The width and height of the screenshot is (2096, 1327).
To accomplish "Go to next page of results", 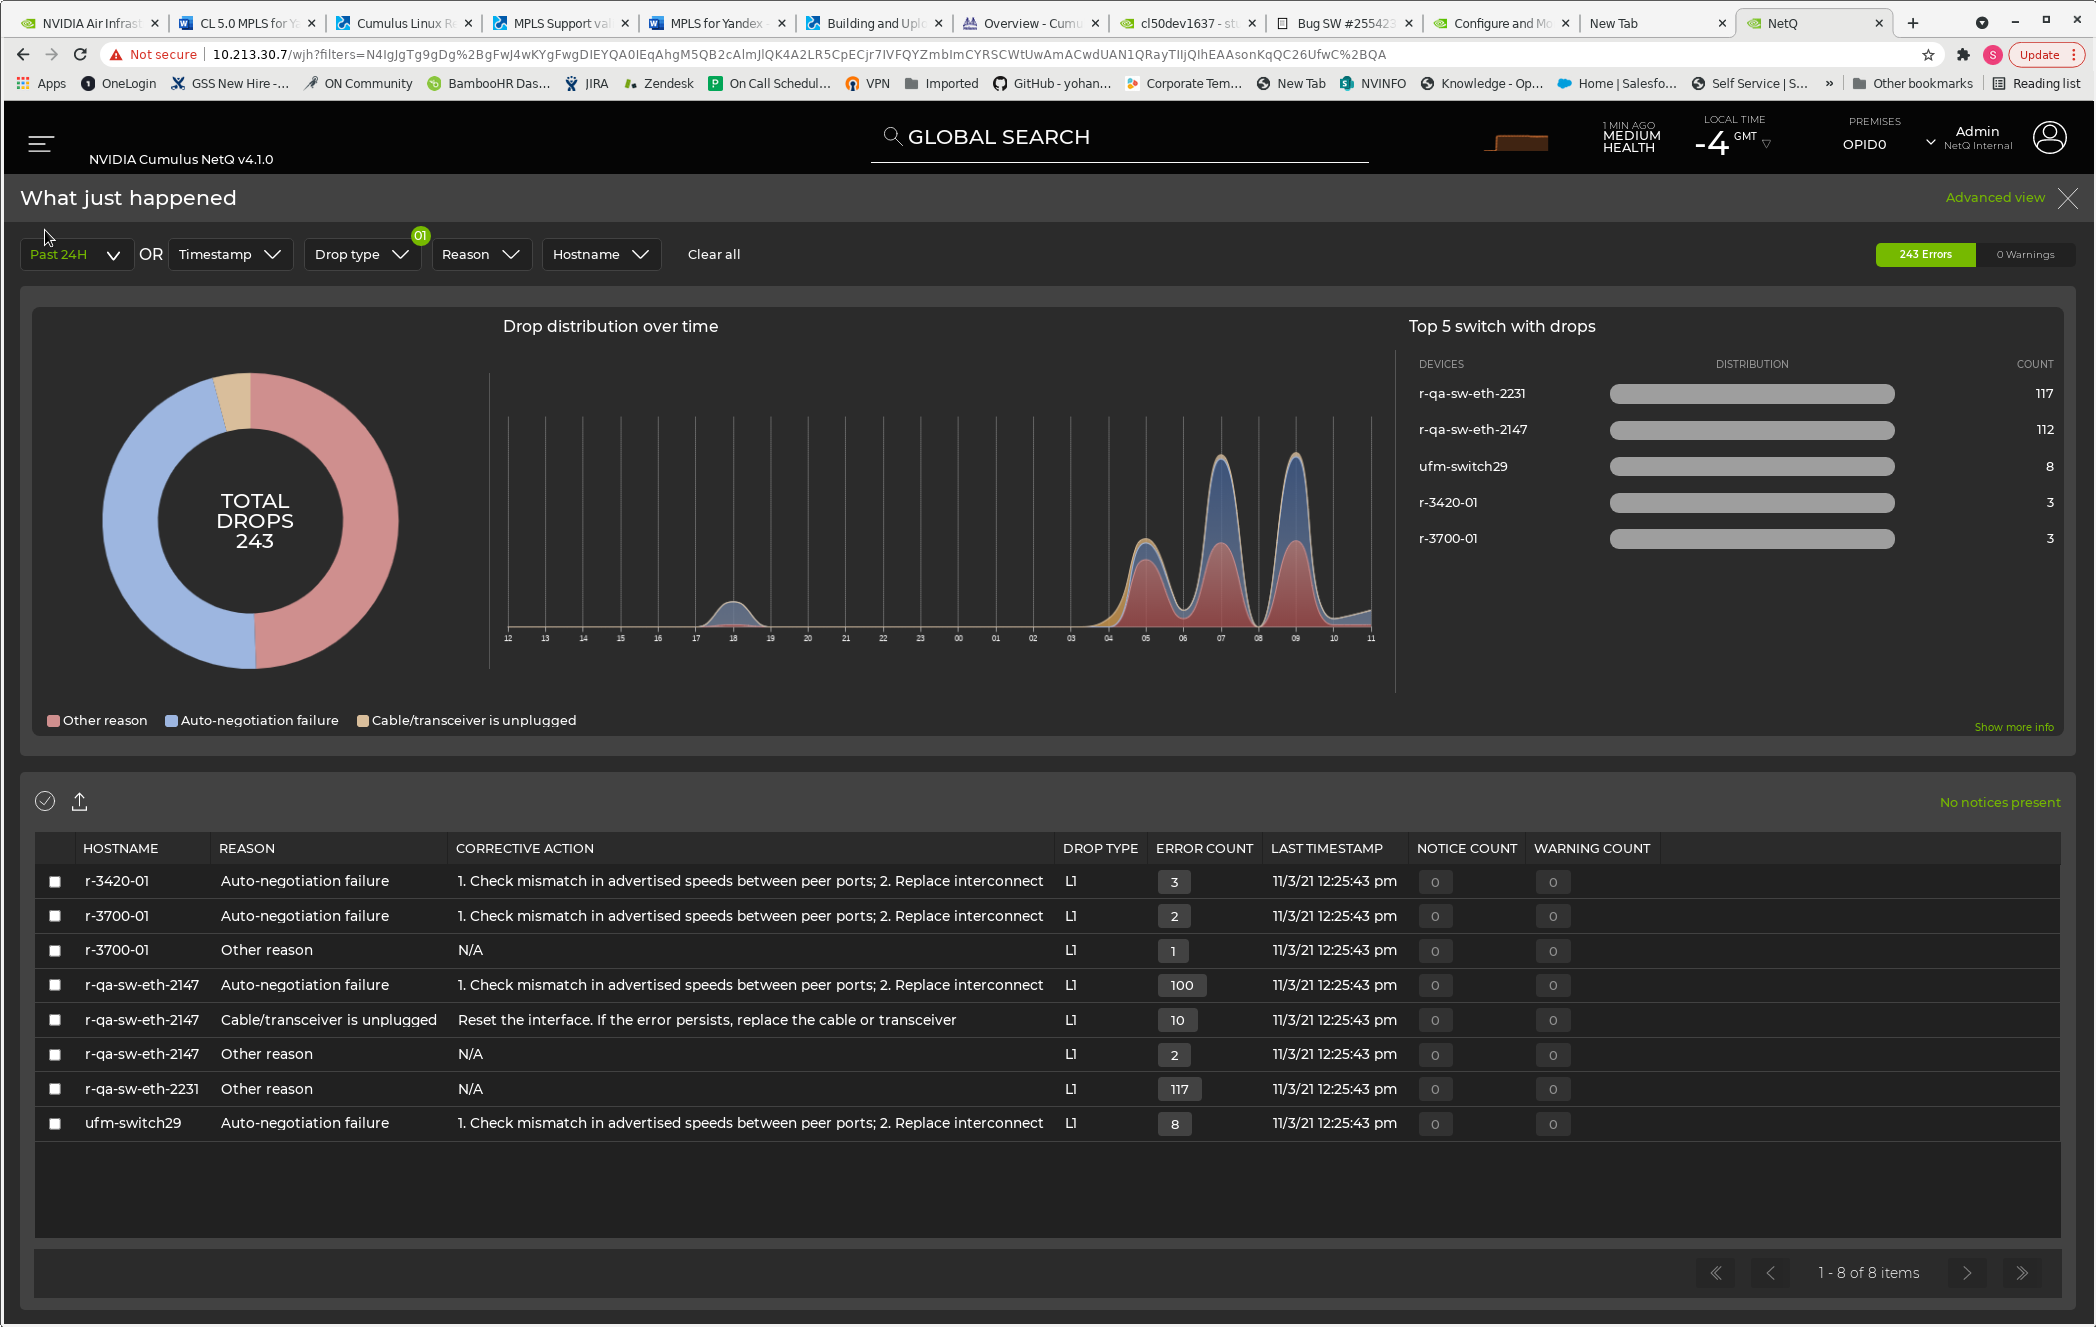I will pyautogui.click(x=1967, y=1273).
